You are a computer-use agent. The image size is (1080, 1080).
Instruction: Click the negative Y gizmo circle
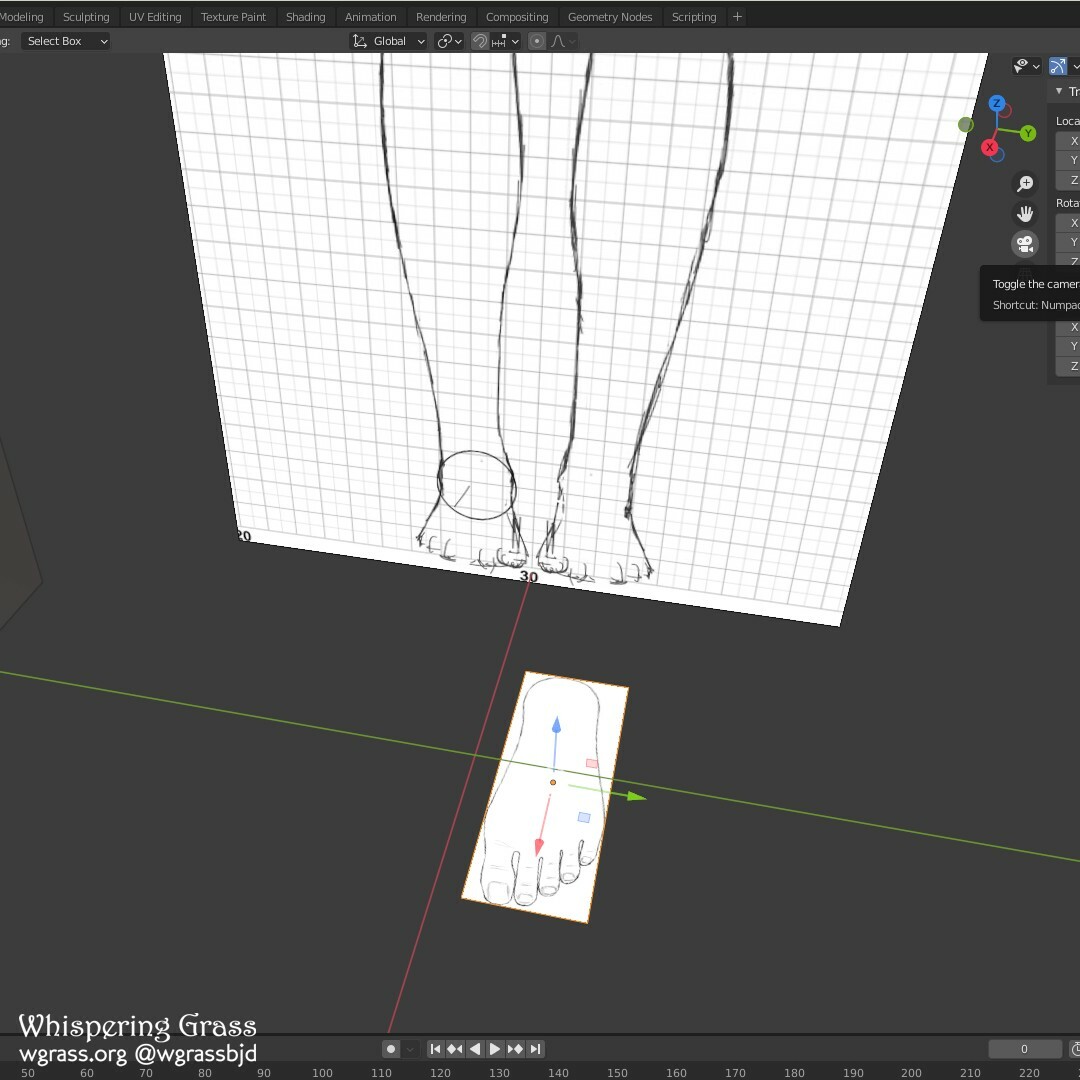[x=966, y=125]
